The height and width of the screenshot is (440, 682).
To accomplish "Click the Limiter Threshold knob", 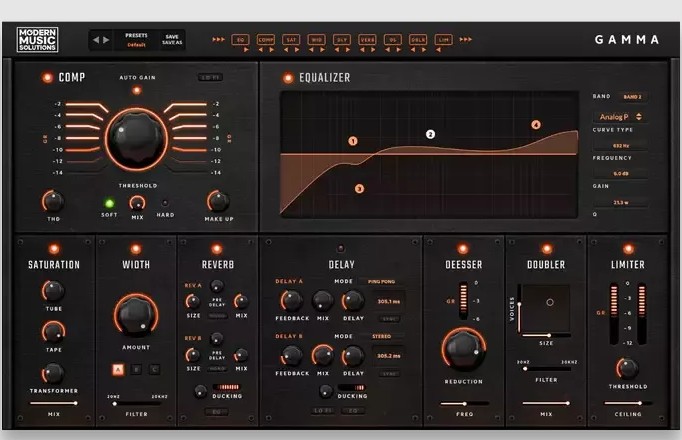I will (627, 367).
